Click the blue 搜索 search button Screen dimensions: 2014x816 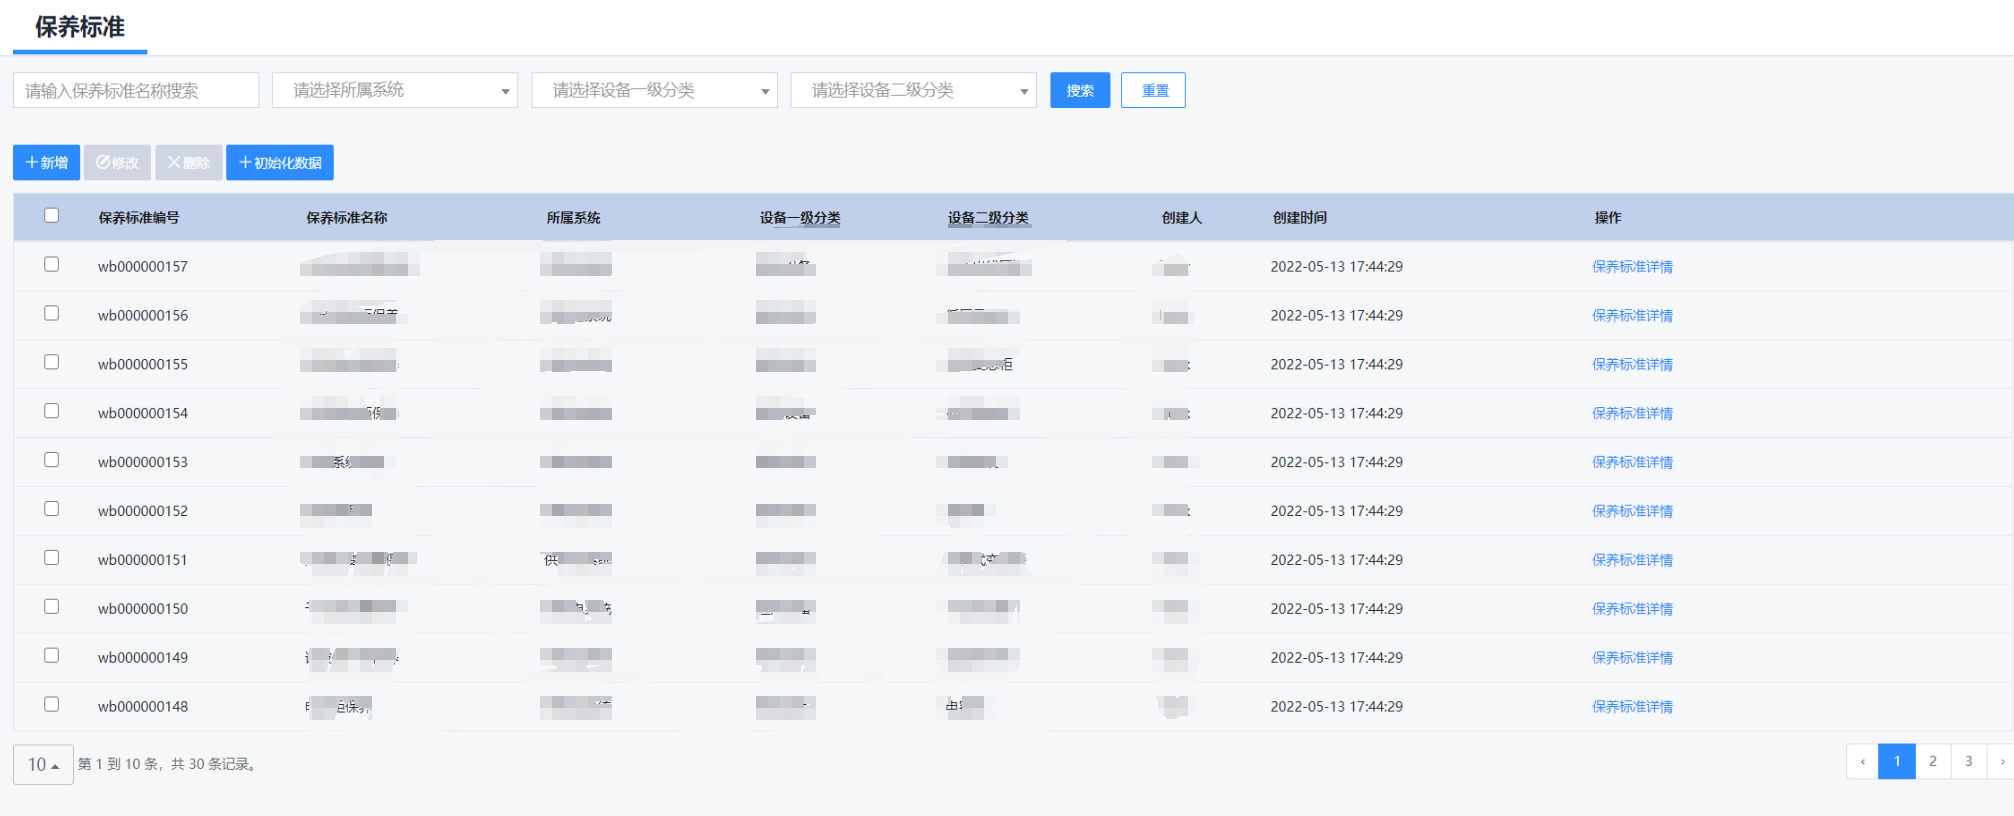coord(1080,90)
